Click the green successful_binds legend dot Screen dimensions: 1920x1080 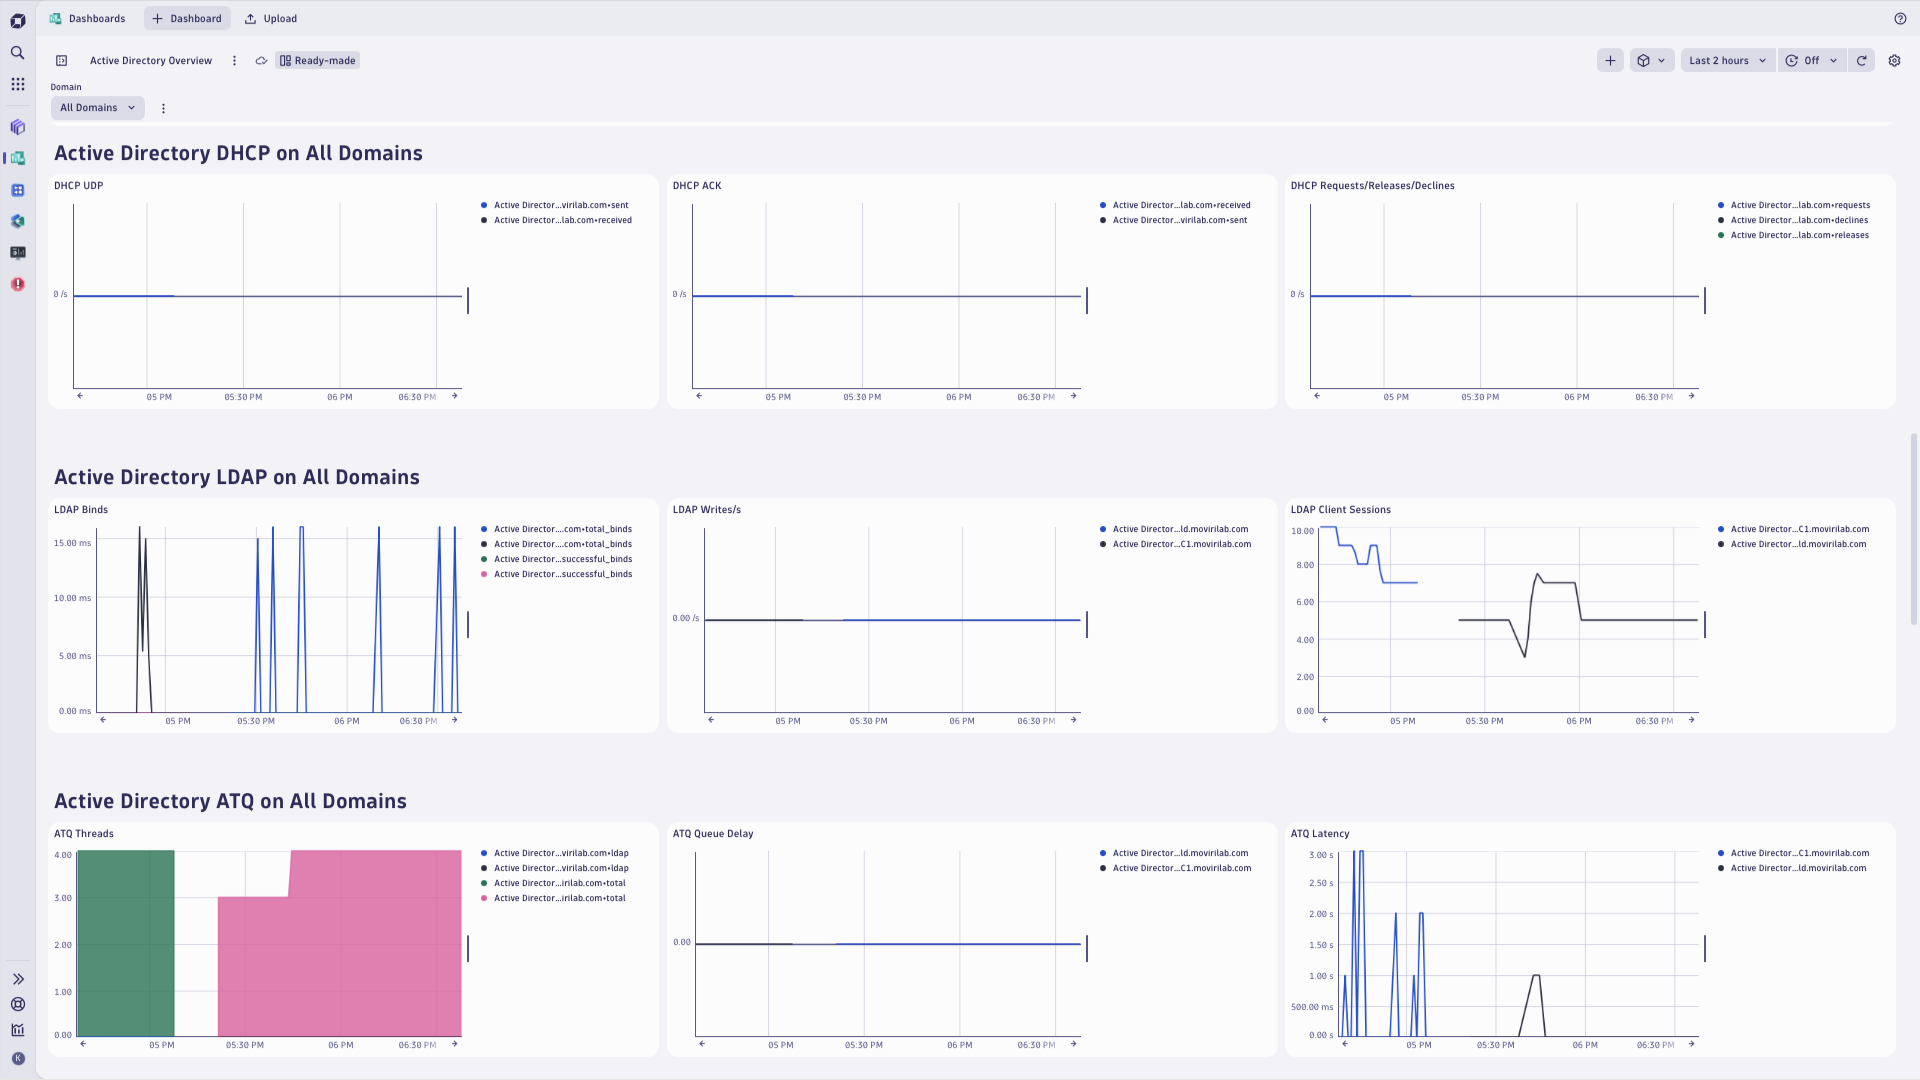tap(484, 559)
